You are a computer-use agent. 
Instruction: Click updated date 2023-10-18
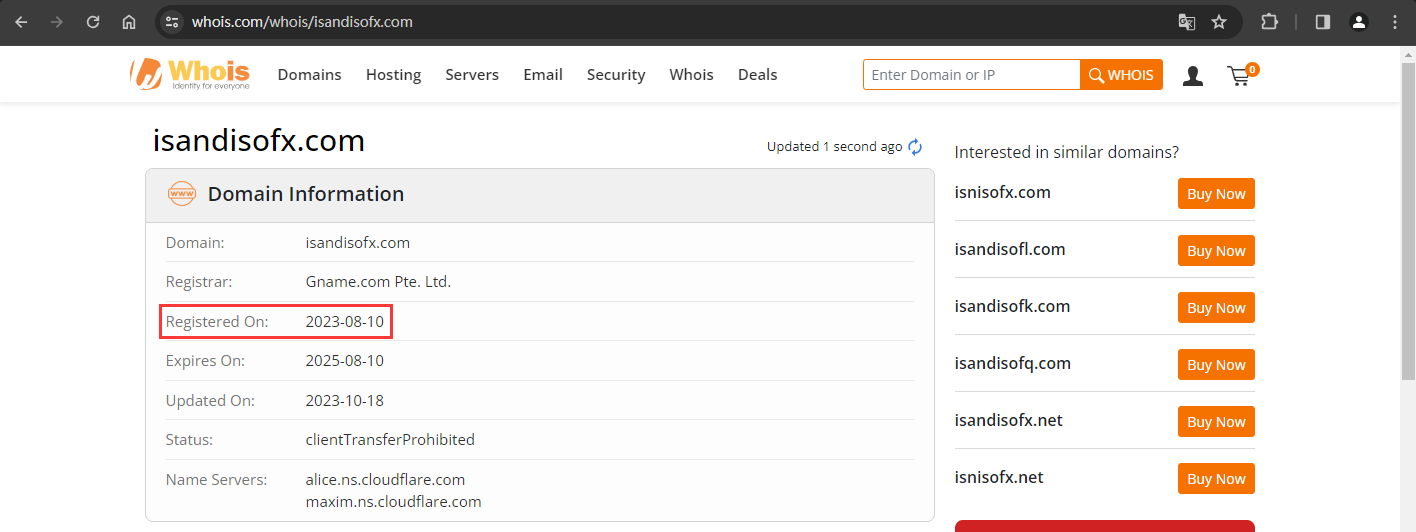[x=344, y=400]
